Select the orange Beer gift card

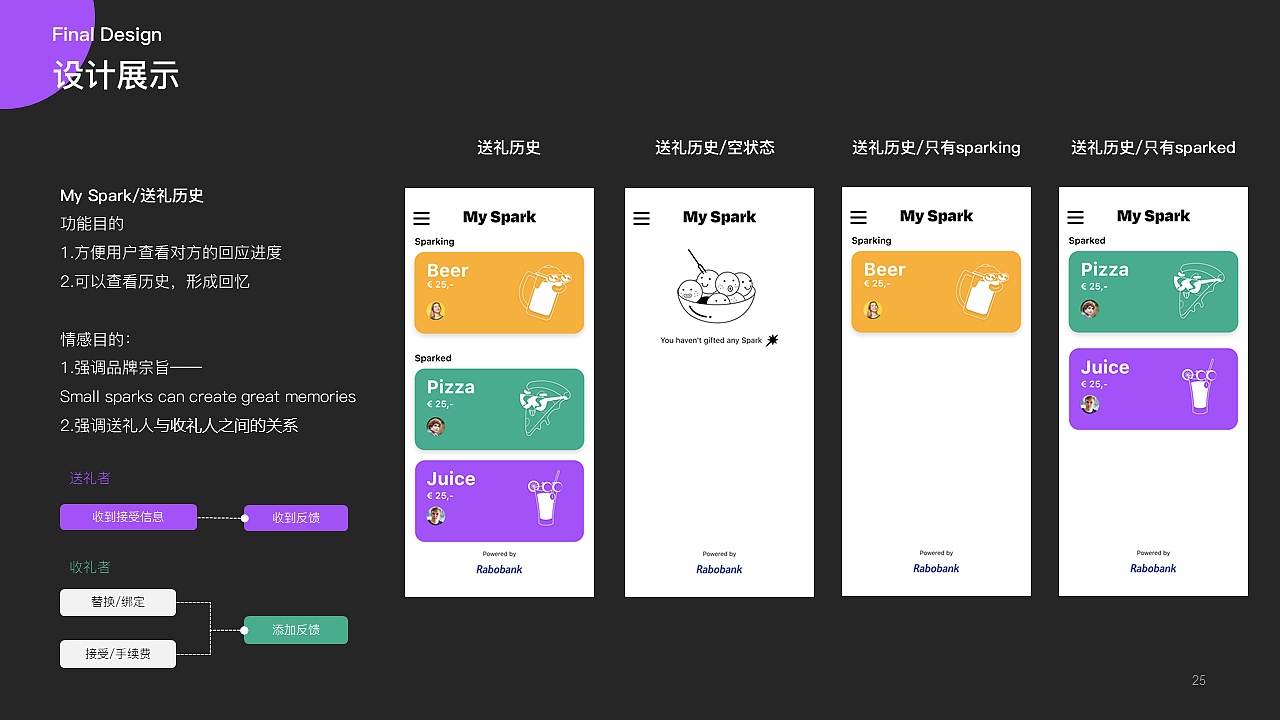[499, 292]
